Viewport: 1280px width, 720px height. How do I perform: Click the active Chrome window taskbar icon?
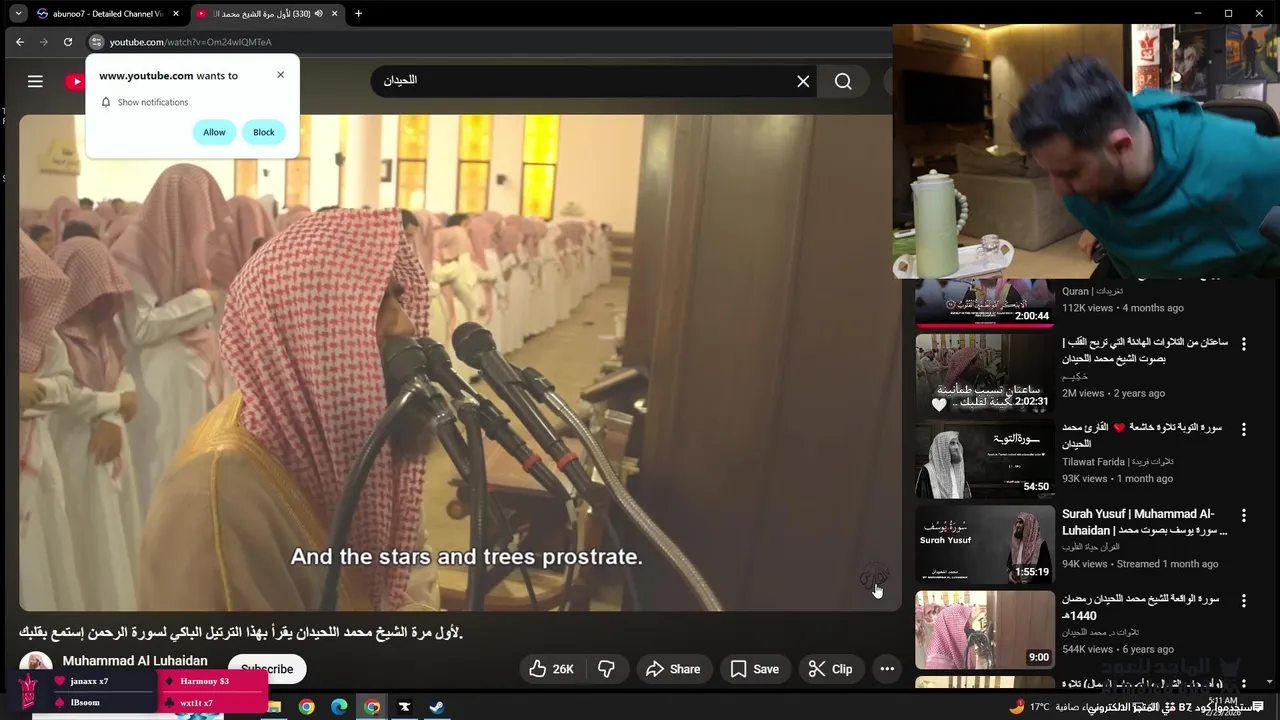tap(372, 707)
